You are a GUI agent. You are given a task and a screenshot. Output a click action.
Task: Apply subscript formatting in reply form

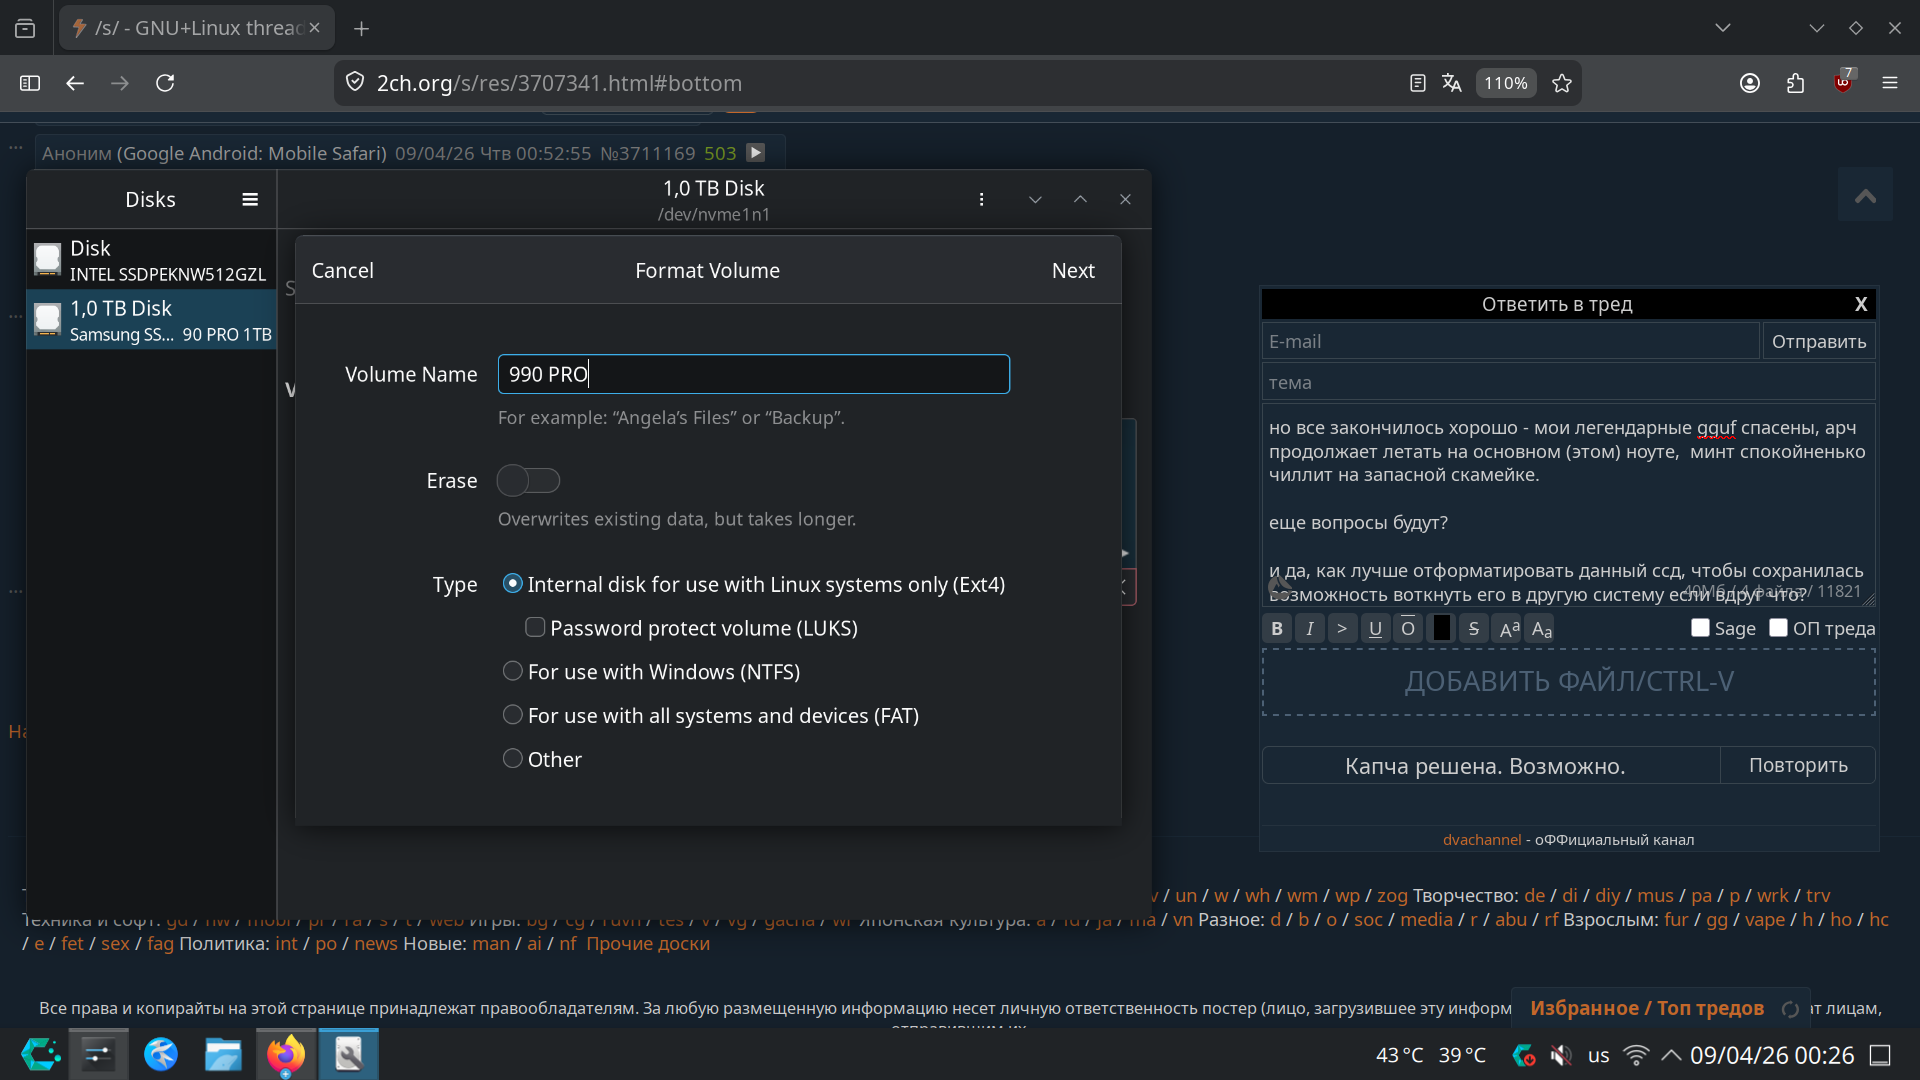[x=1542, y=629]
